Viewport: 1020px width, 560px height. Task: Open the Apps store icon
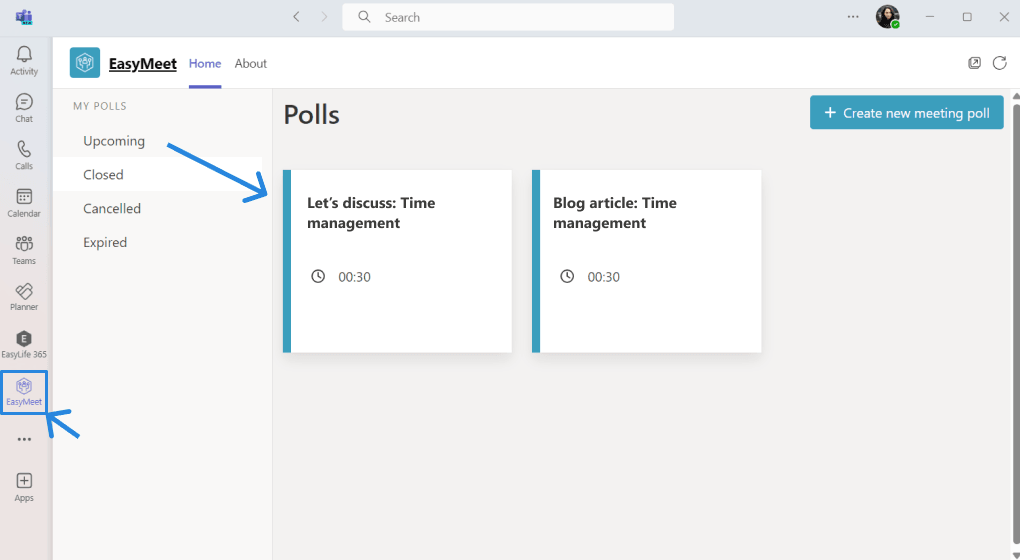(x=24, y=486)
